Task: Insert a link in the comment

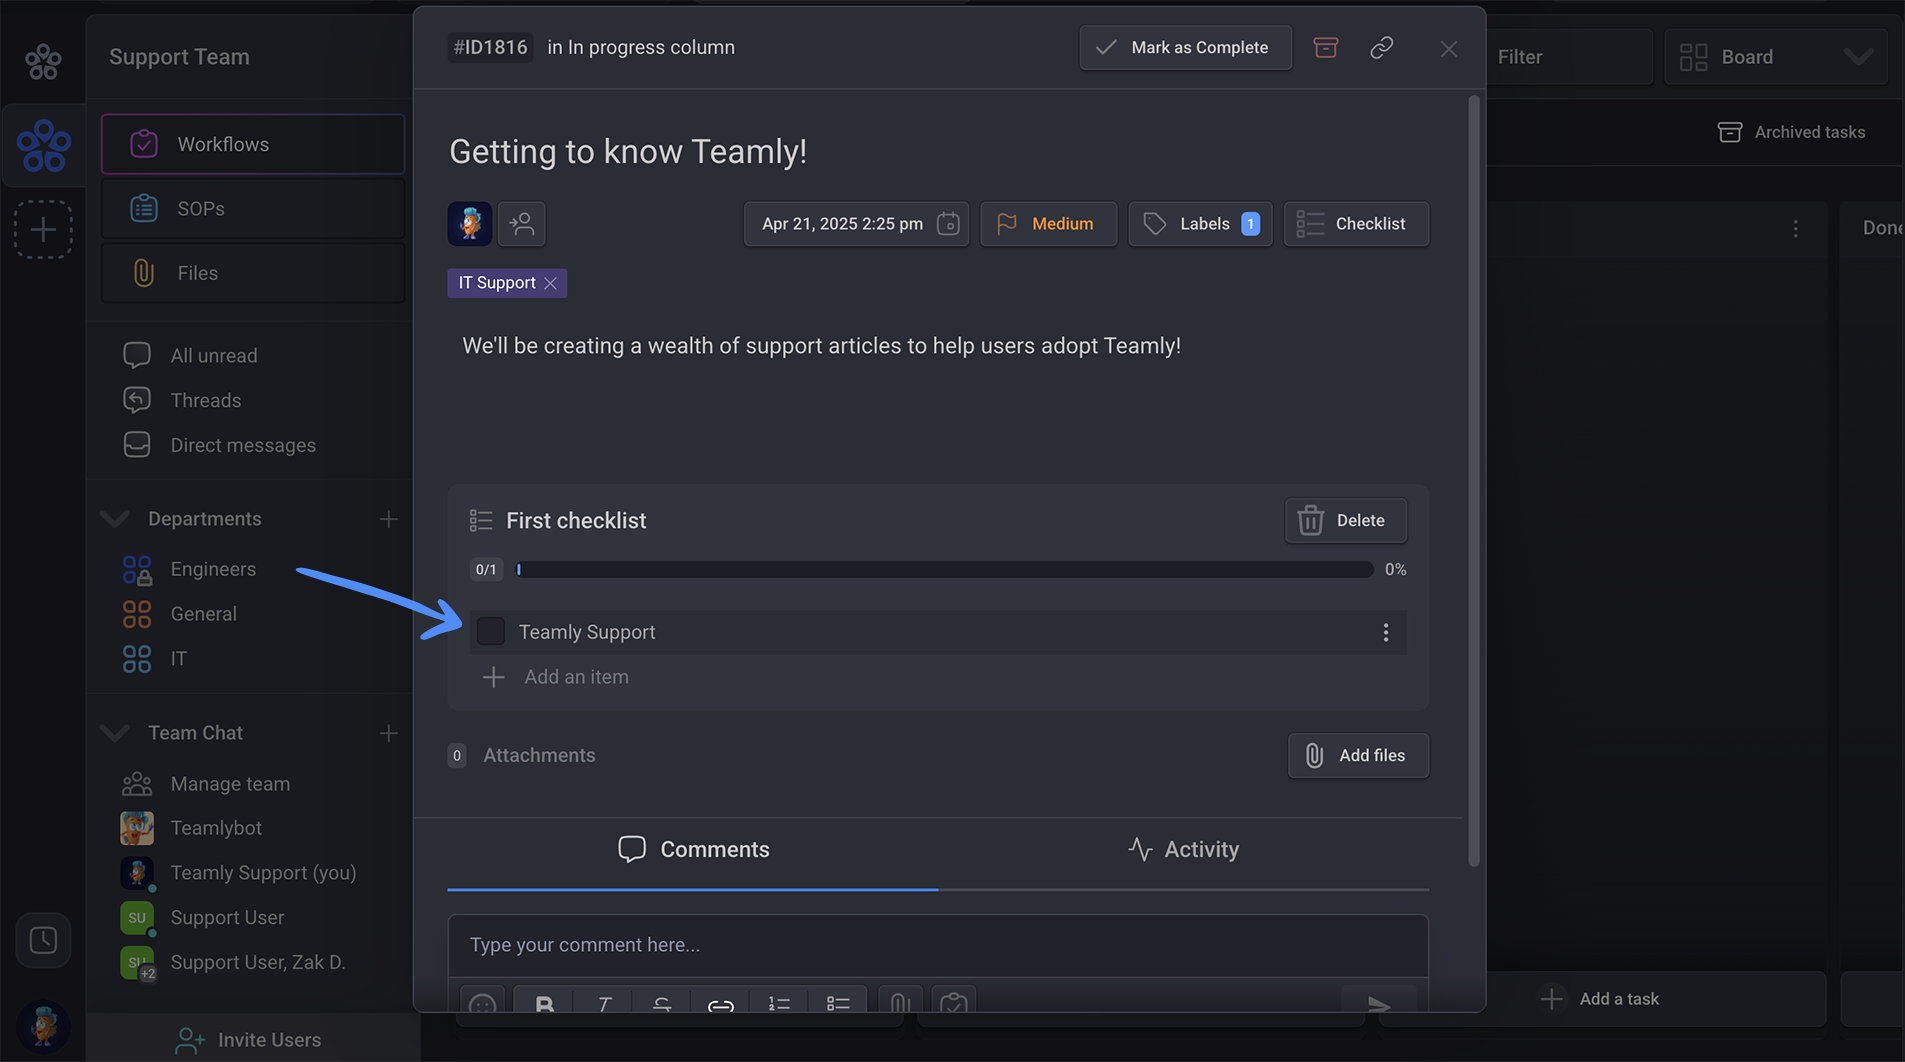Action: point(720,1003)
